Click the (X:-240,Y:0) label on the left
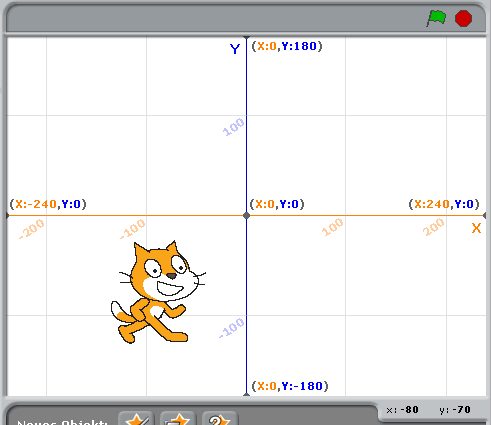The width and height of the screenshot is (491, 425). click(48, 204)
